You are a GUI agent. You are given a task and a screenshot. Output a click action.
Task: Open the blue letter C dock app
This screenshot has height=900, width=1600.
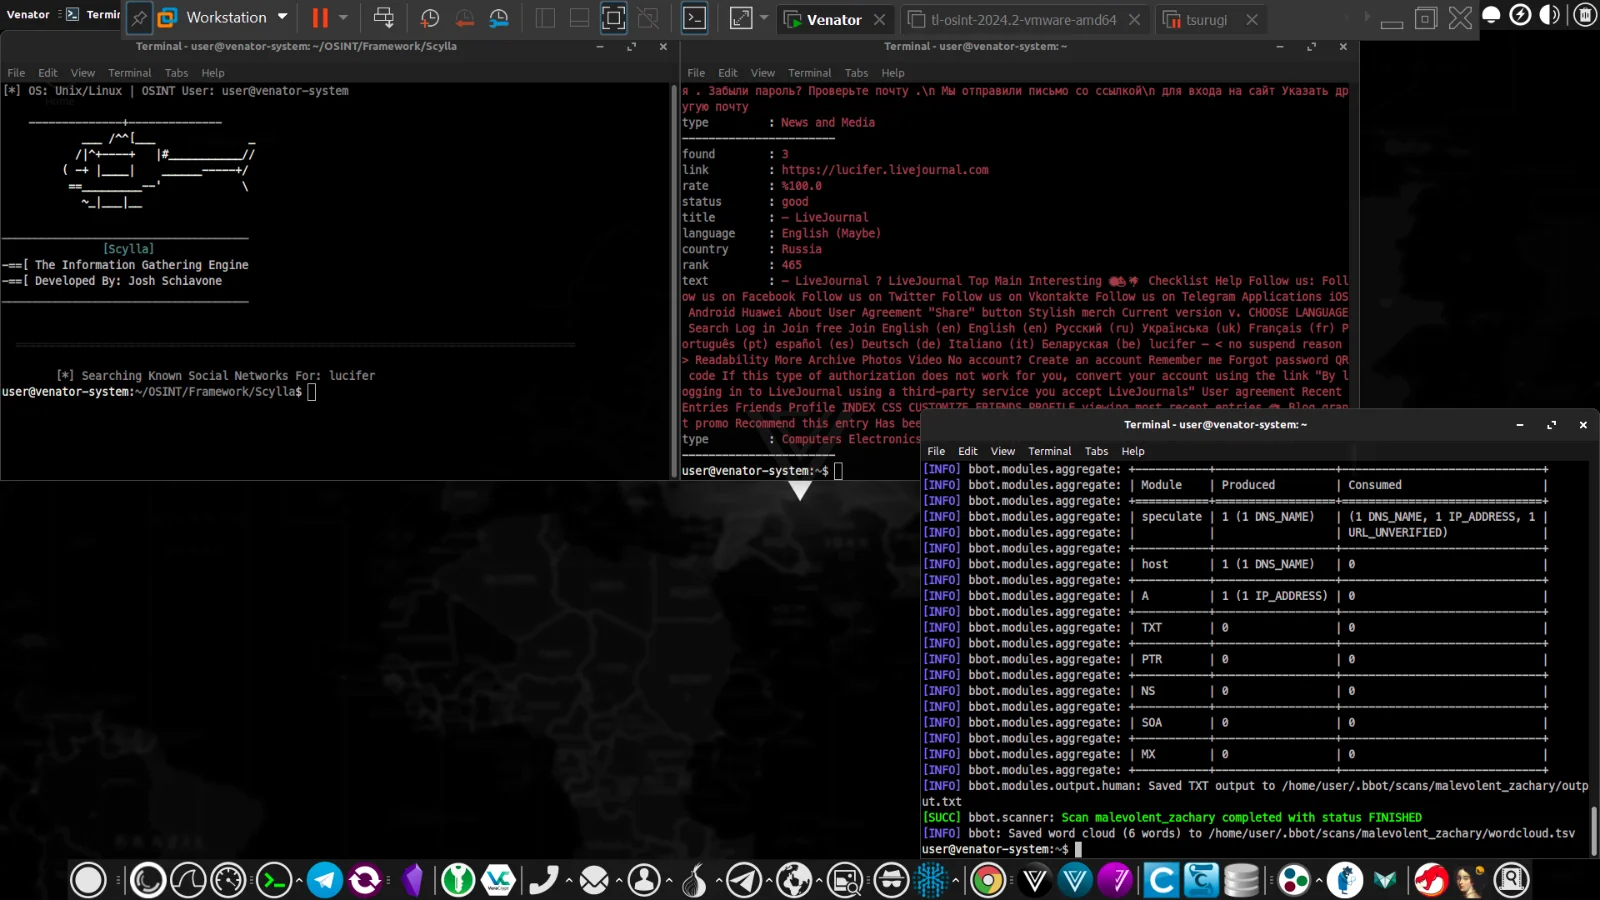pos(1161,880)
